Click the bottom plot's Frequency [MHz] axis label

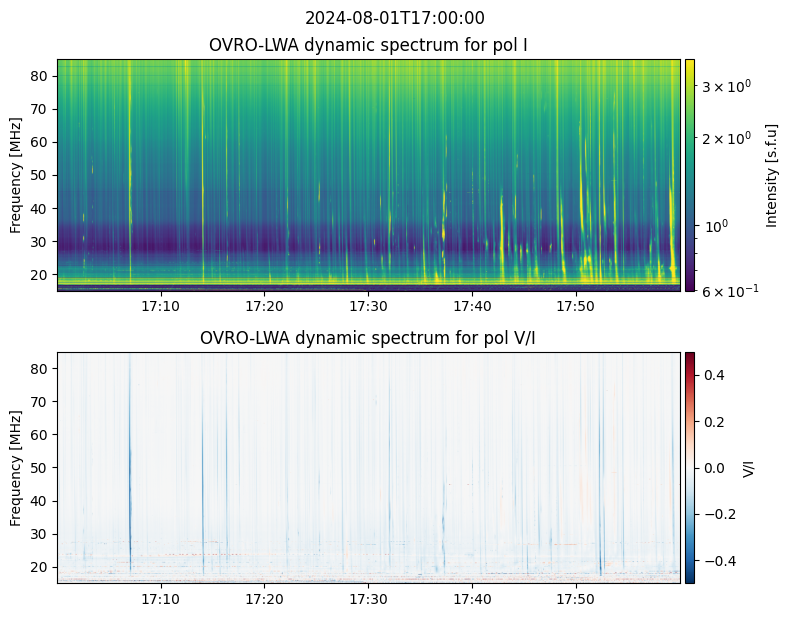(x=16, y=467)
